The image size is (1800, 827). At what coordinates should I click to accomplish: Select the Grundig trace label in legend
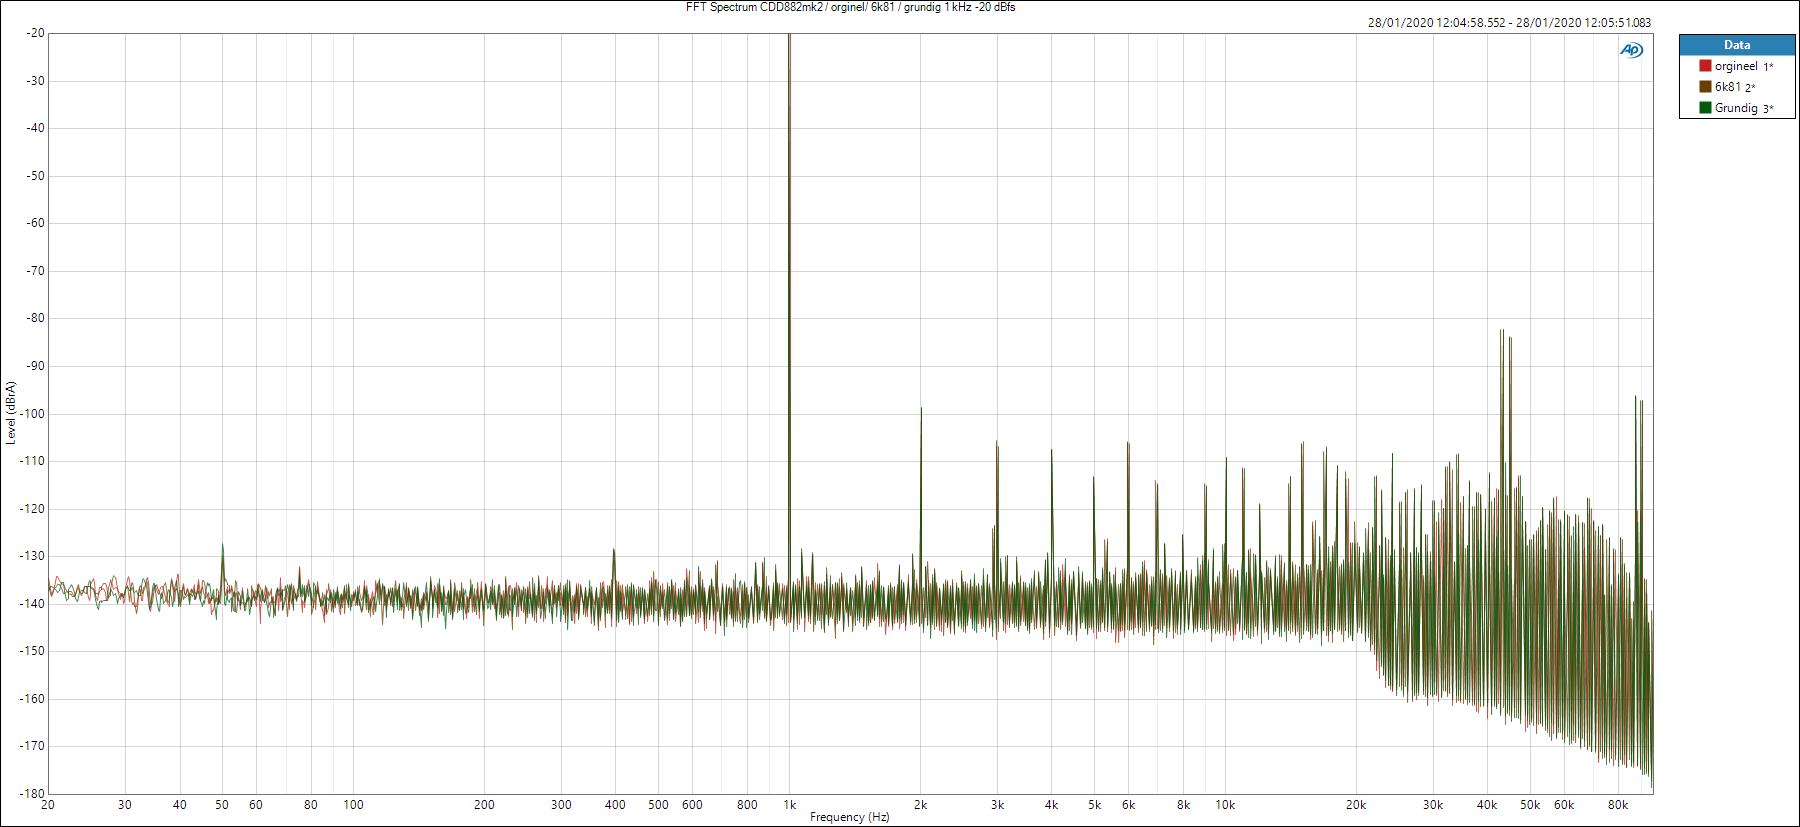[x=1736, y=108]
